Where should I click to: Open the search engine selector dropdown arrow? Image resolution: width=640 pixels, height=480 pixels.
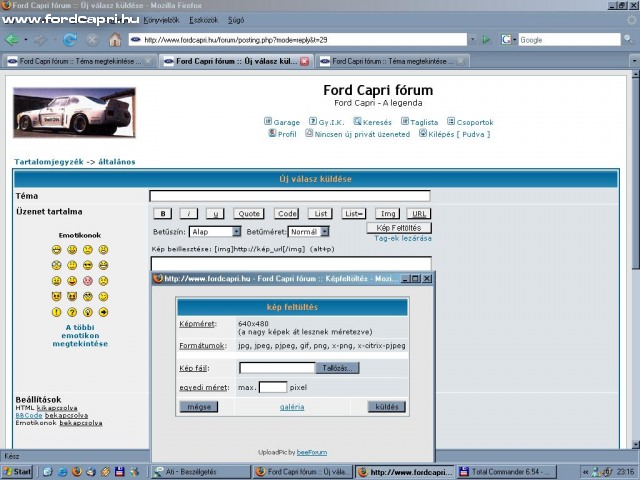(514, 40)
